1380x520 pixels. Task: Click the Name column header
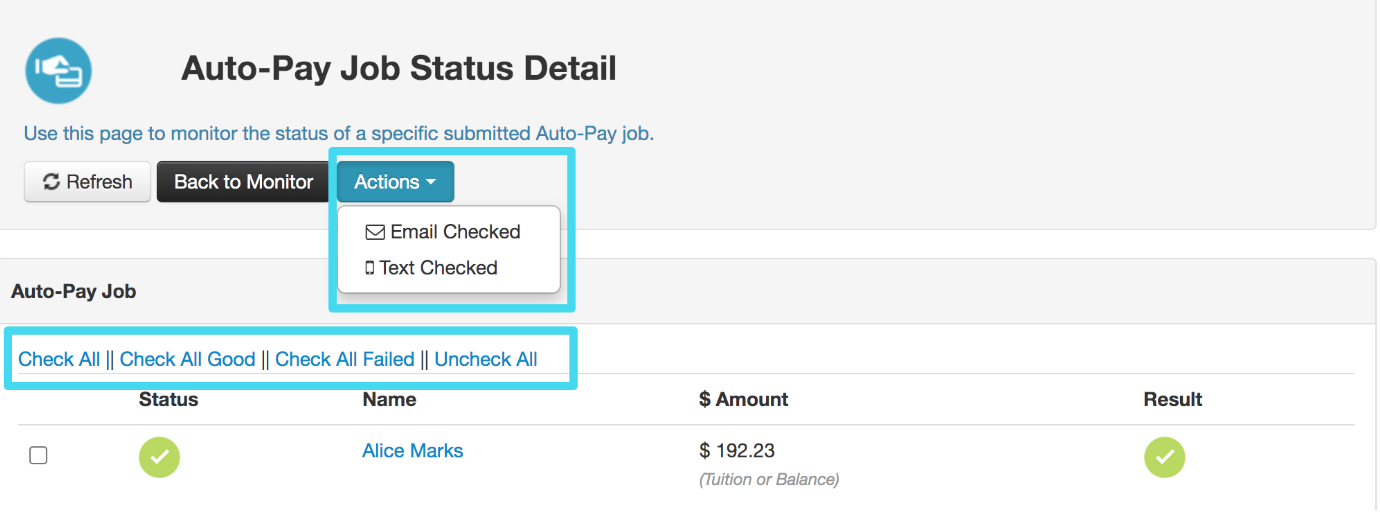coord(389,400)
